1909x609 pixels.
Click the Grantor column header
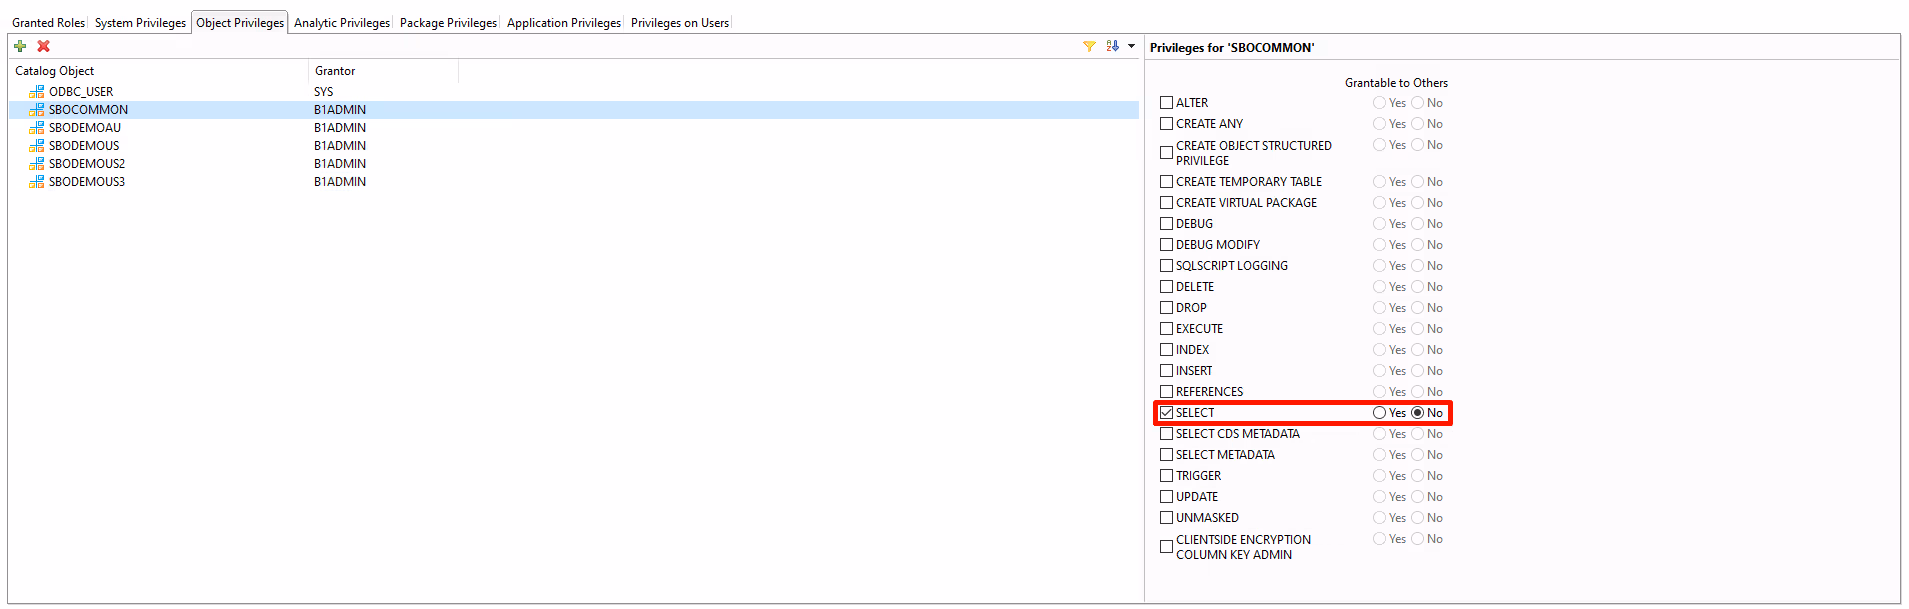point(335,71)
